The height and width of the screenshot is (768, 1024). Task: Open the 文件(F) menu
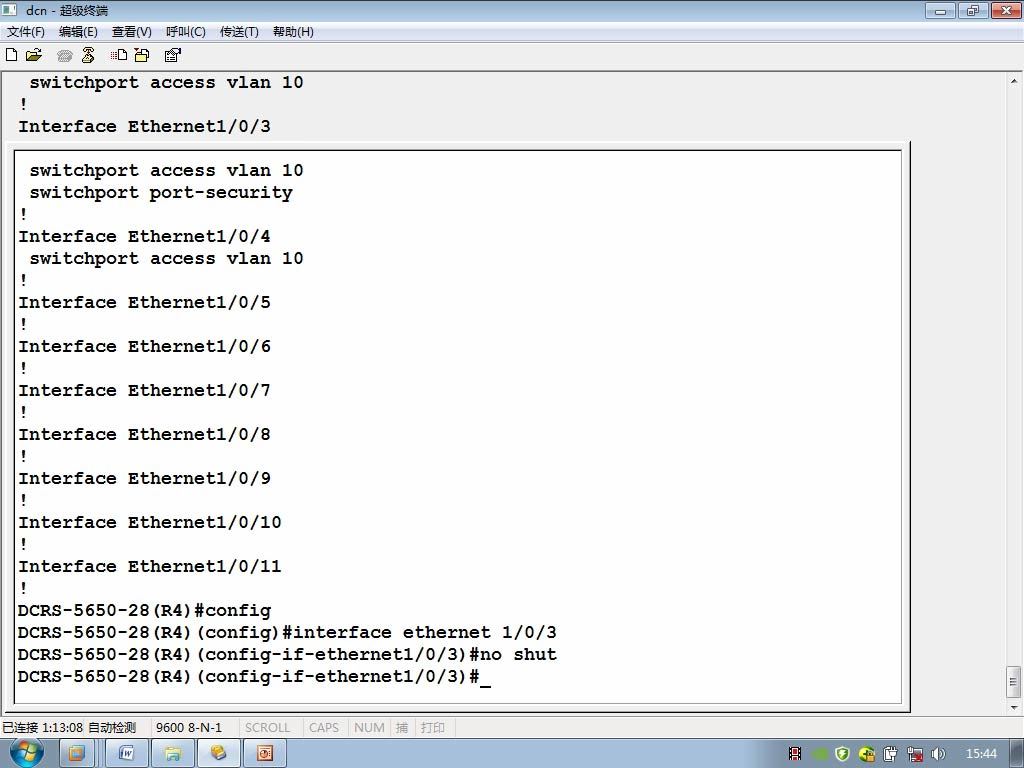point(26,32)
